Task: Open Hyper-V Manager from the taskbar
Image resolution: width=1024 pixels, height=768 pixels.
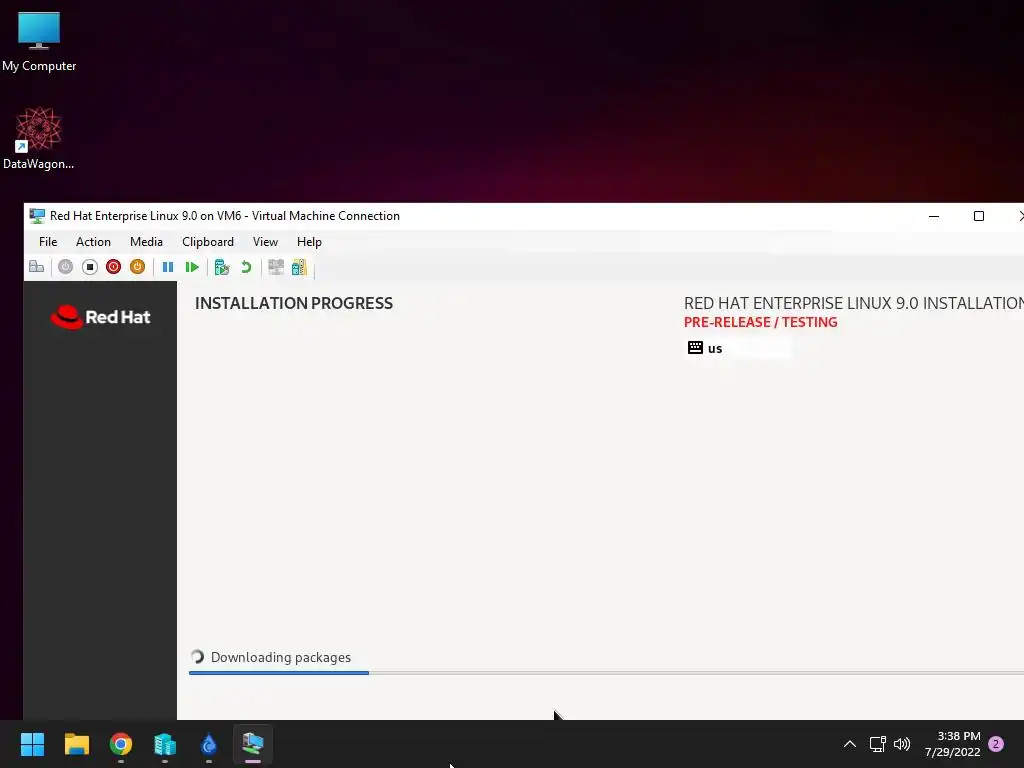Action: pyautogui.click(x=165, y=744)
